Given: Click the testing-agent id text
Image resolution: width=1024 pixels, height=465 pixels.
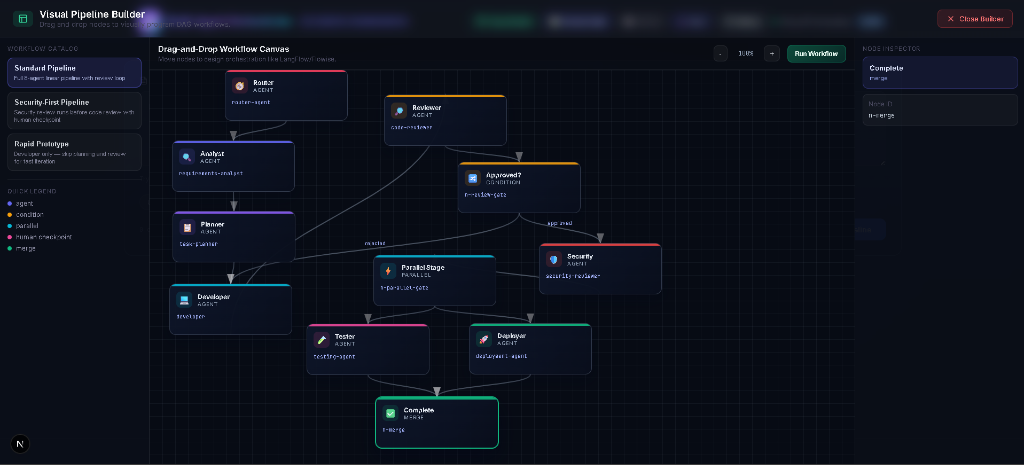Looking at the screenshot, I should point(334,356).
